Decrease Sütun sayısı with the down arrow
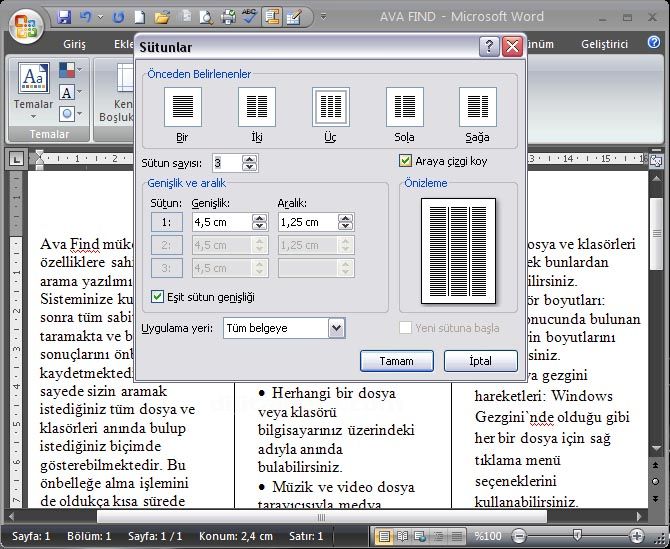This screenshot has height=549, width=670. pyautogui.click(x=250, y=167)
